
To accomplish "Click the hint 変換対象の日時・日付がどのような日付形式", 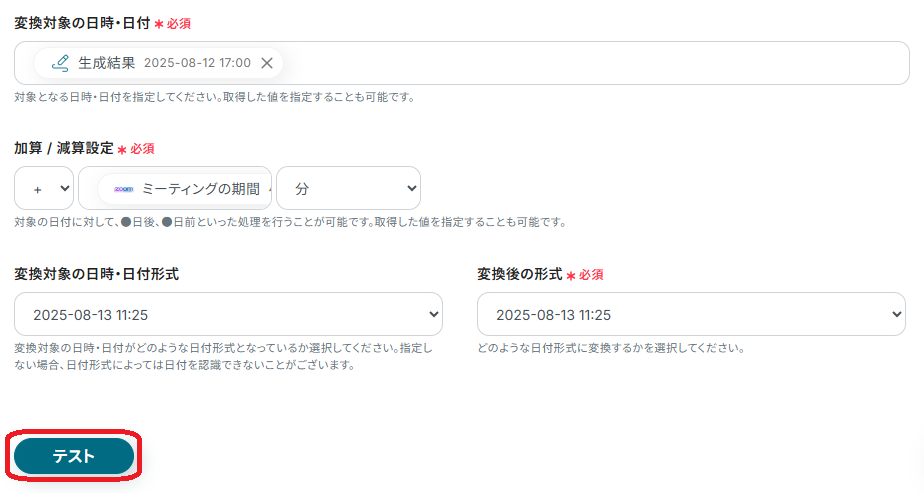I will (x=223, y=357).
